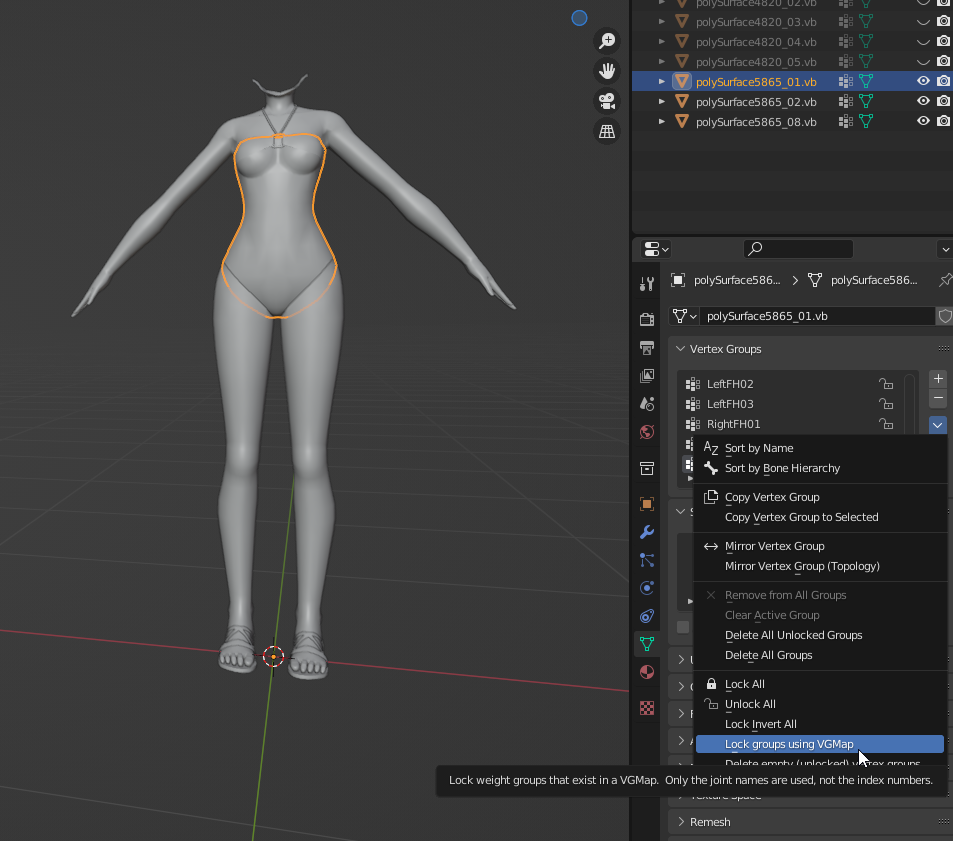Viewport: 953px width, 841px height.
Task: Remove vertex group minus button
Action: (x=938, y=399)
